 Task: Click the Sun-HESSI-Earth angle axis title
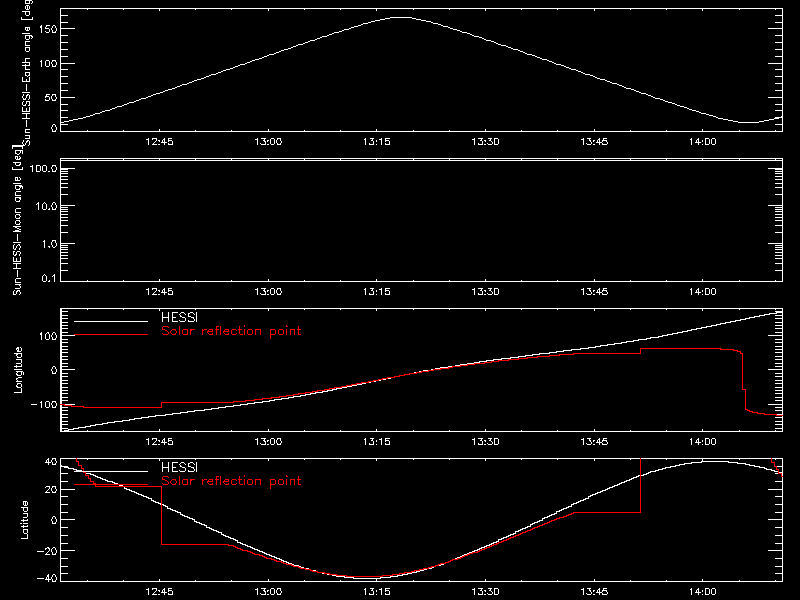click(27, 73)
